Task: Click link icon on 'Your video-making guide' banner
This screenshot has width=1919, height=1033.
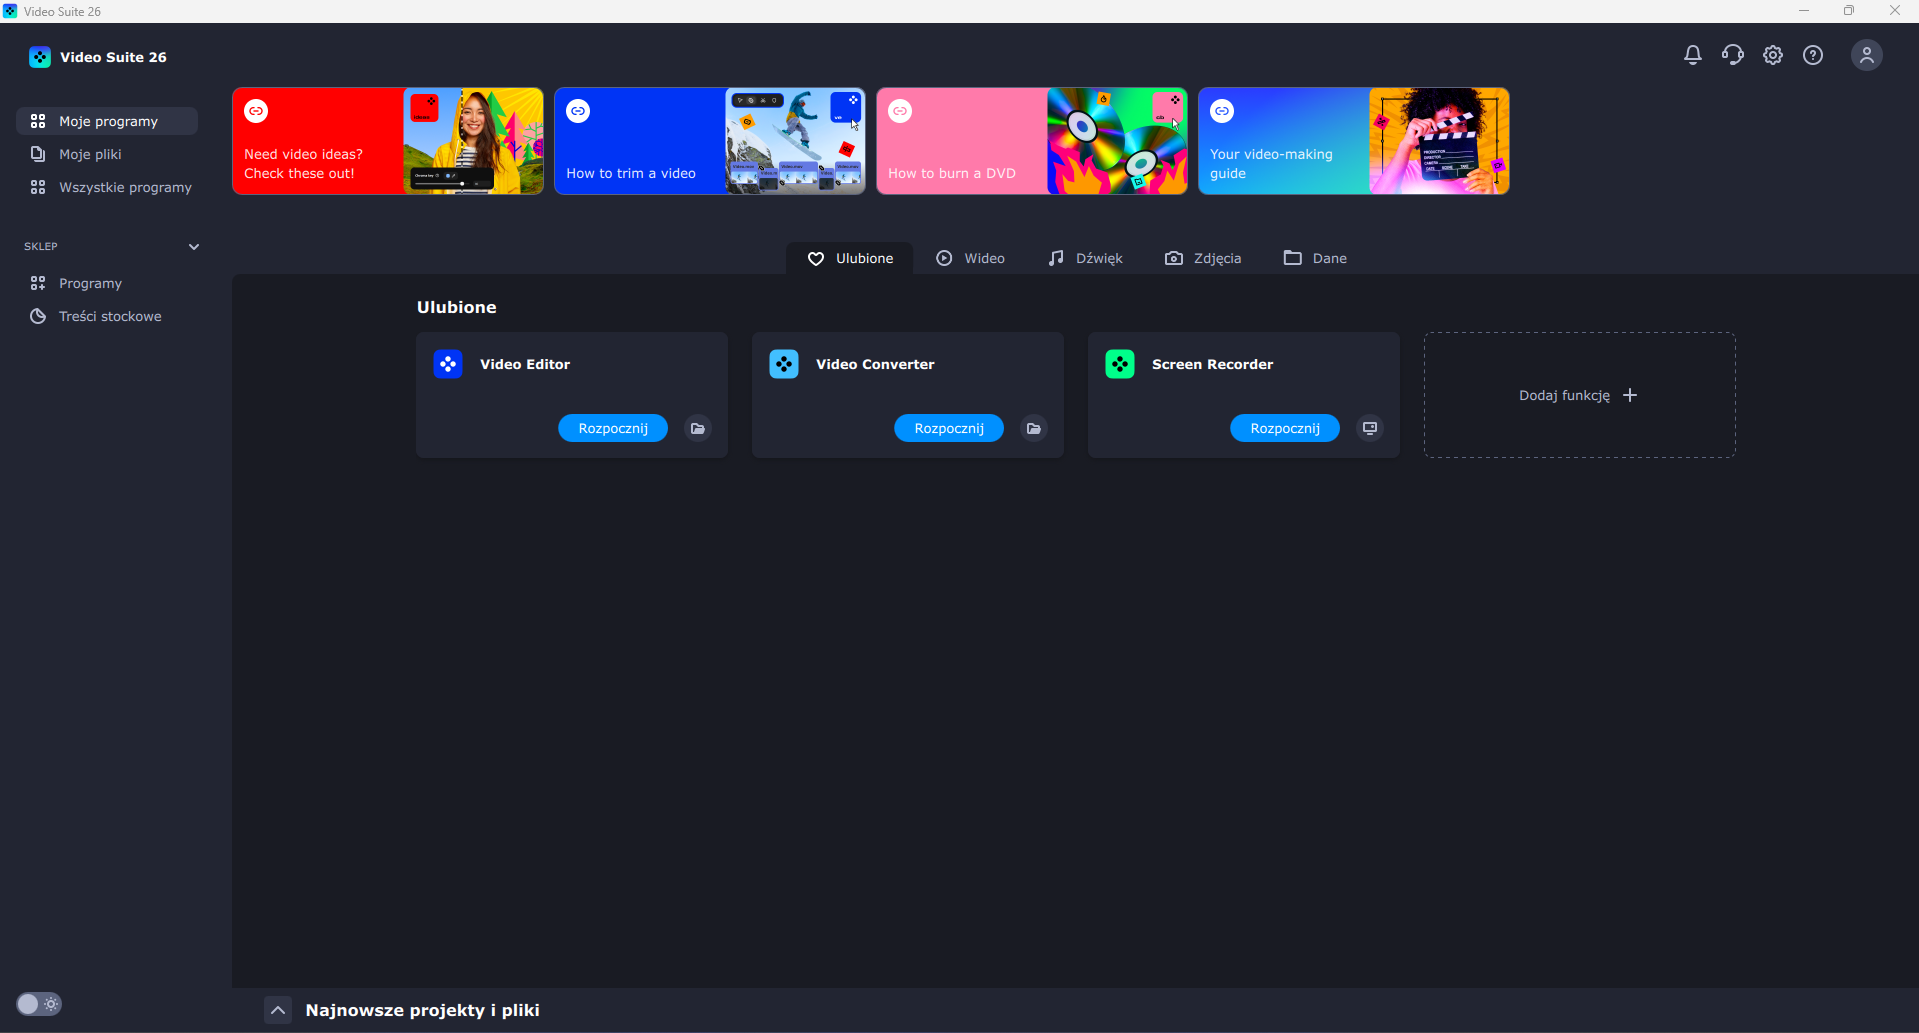Action: tap(1222, 111)
